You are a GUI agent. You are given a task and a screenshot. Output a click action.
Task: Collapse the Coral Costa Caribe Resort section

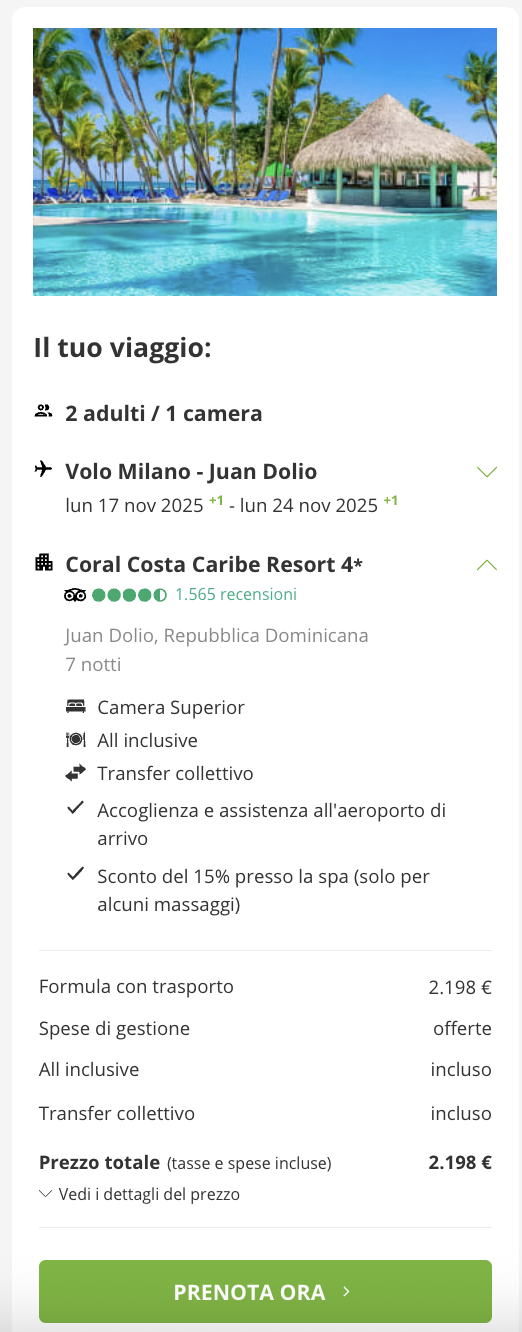pos(487,565)
